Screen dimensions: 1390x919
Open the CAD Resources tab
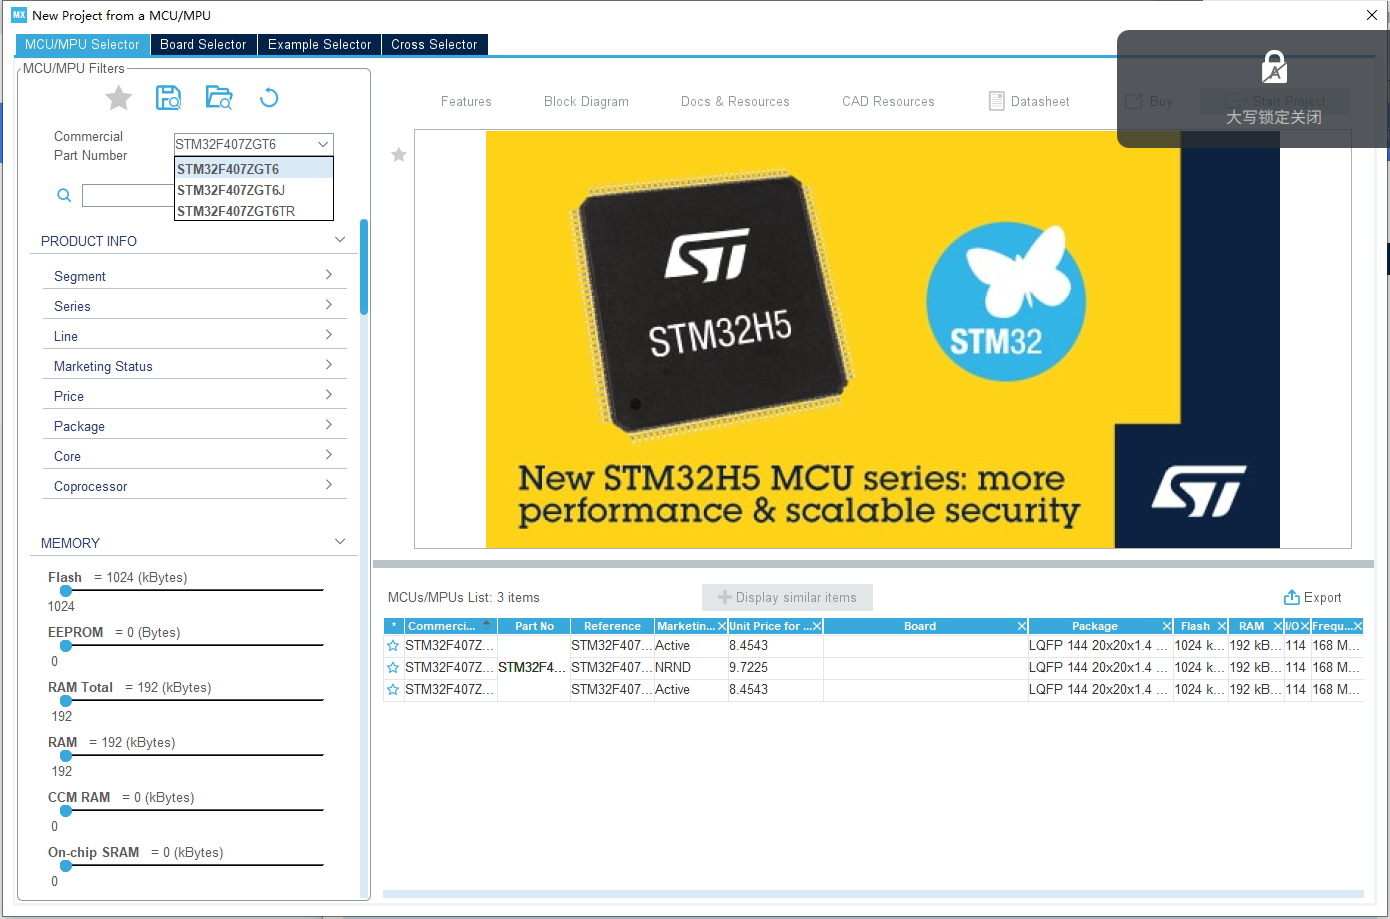point(888,101)
